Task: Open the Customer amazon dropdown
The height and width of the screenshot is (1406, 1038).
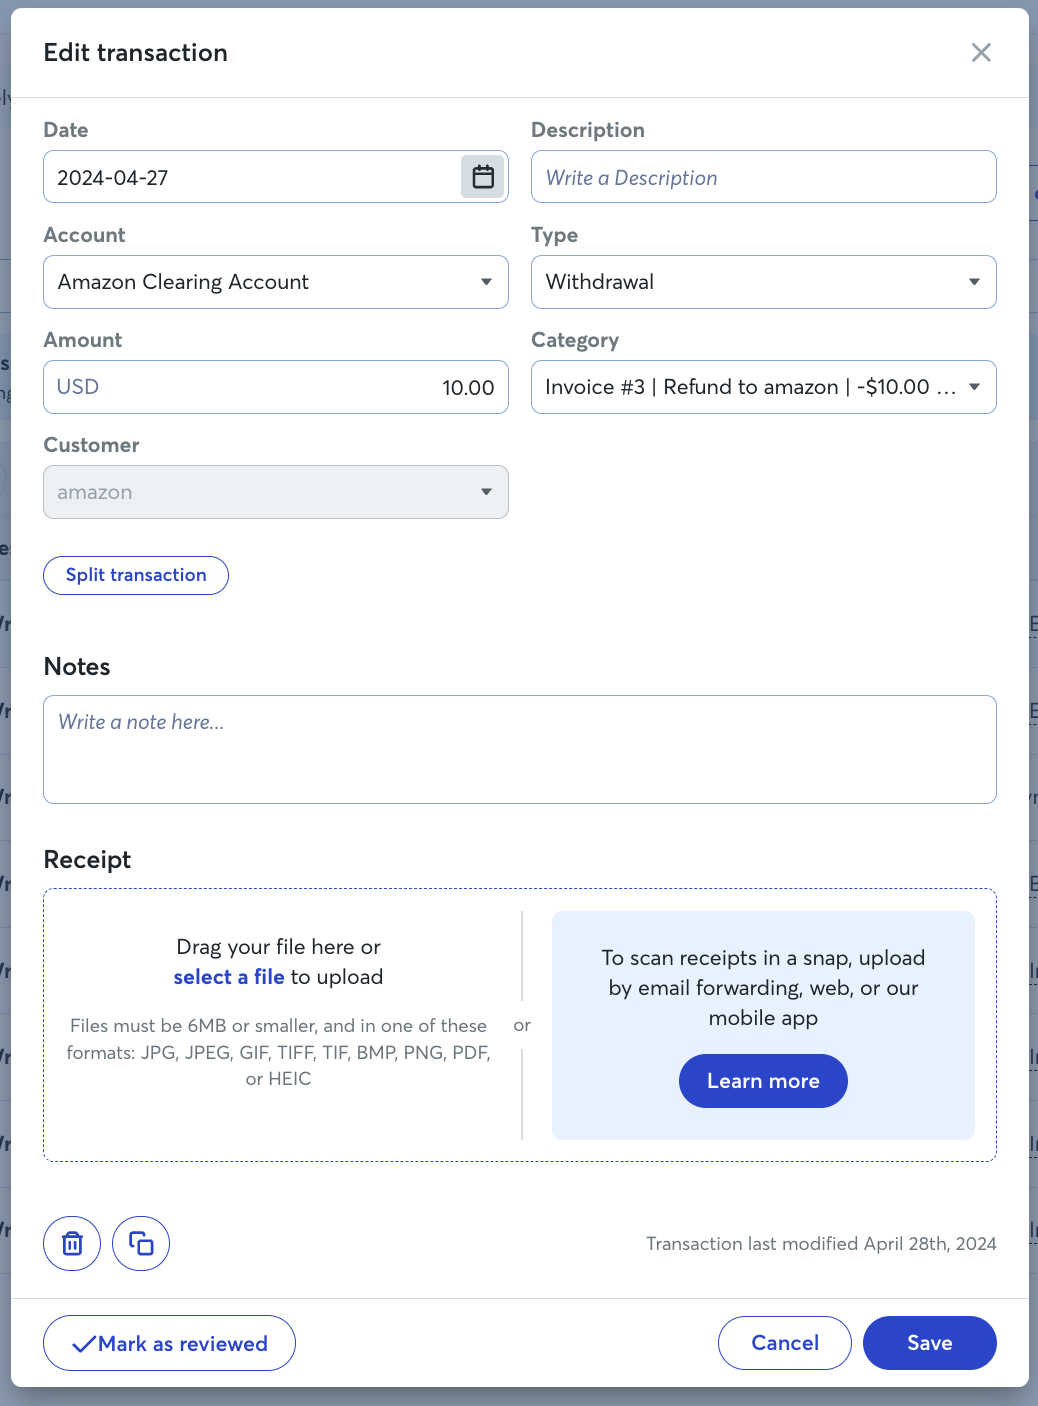Action: (276, 492)
